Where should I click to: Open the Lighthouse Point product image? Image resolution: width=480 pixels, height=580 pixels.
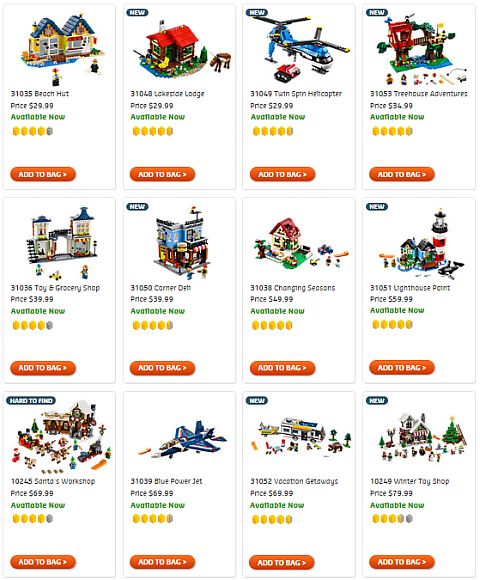click(x=422, y=243)
